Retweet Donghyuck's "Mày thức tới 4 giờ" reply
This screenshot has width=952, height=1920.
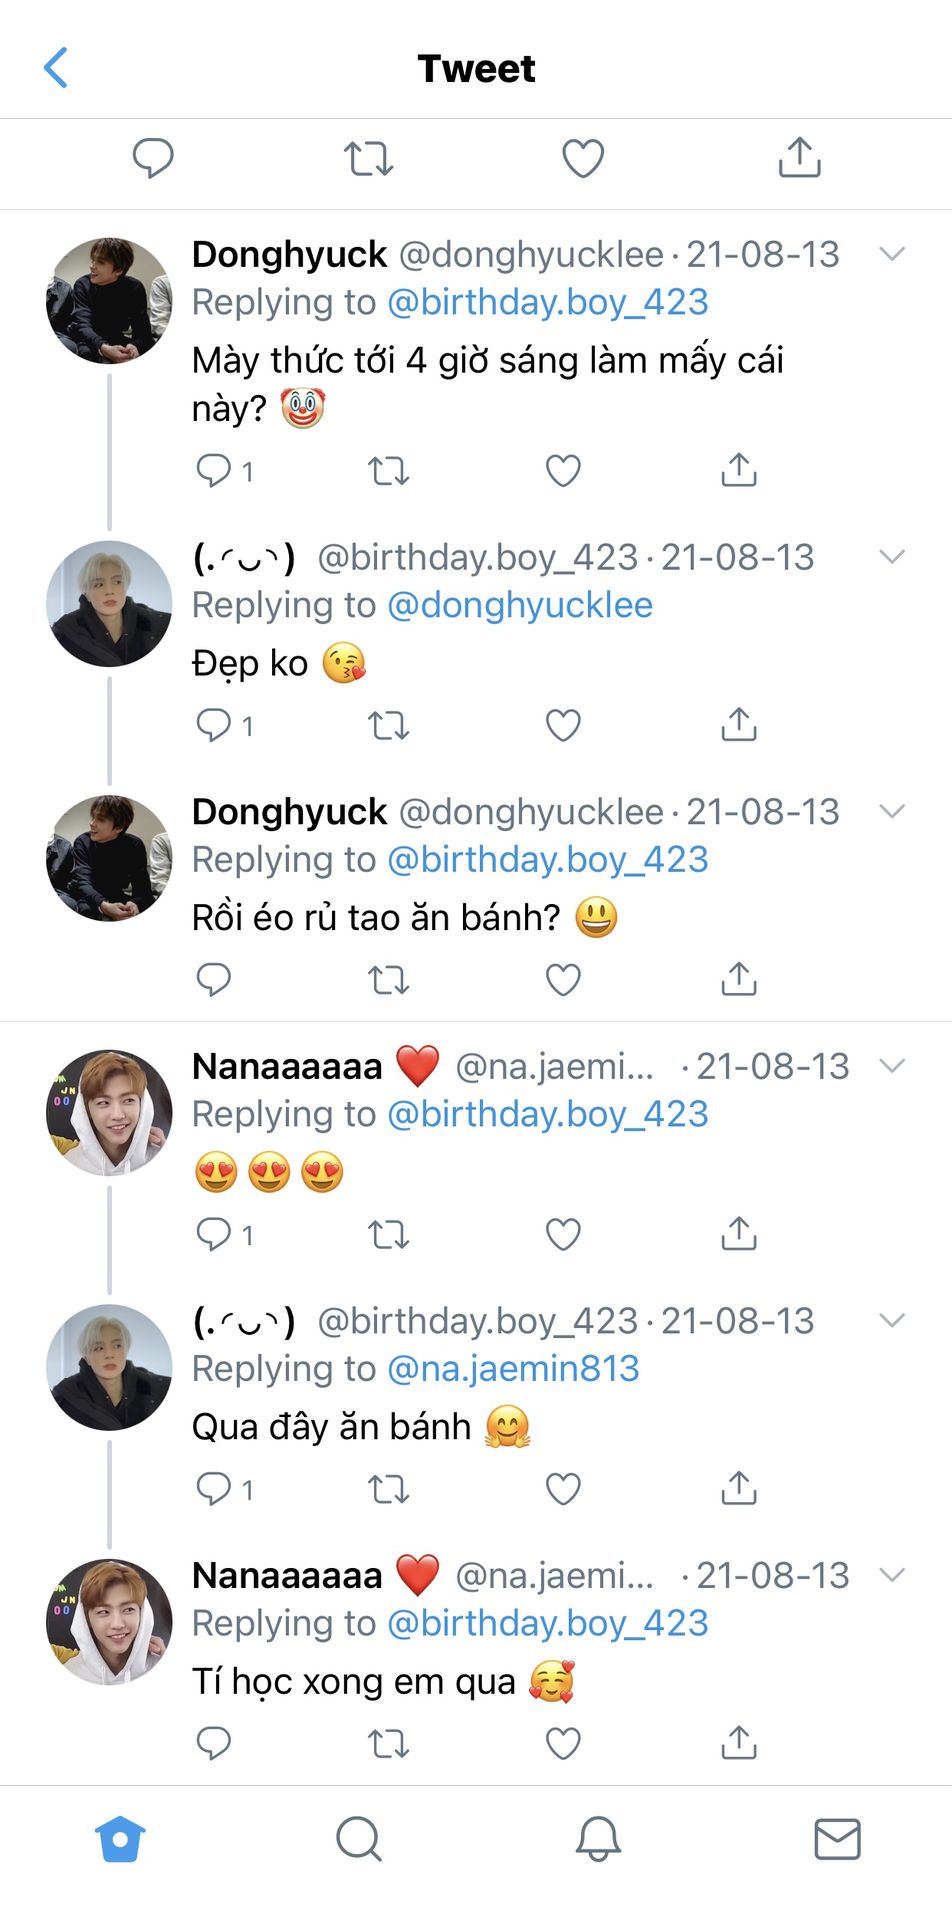point(388,470)
